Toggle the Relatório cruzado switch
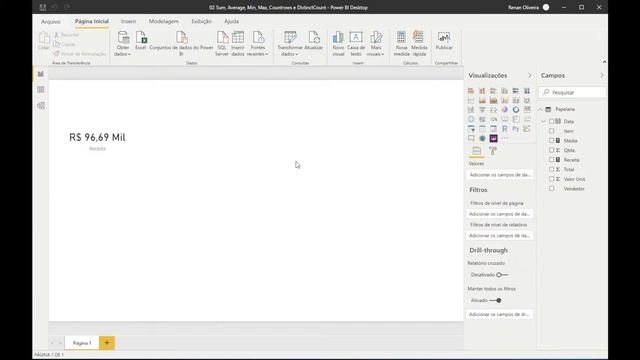Viewport: 640px width, 360px height. coord(502,275)
